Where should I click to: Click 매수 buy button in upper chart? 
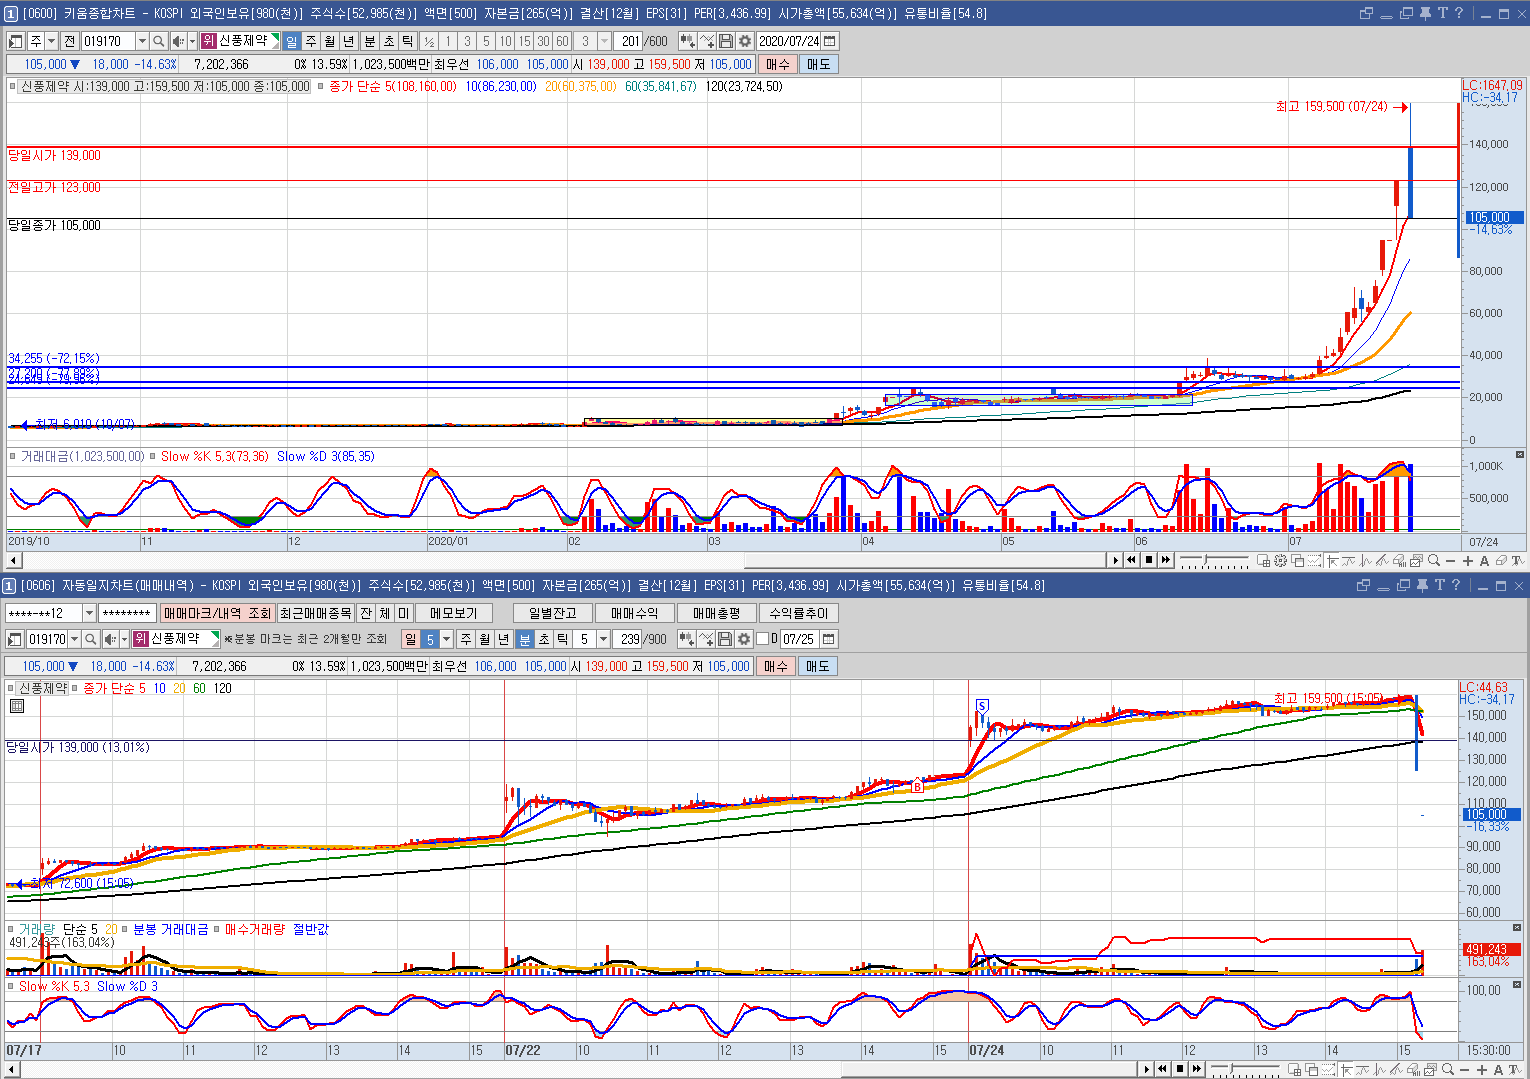(x=777, y=64)
